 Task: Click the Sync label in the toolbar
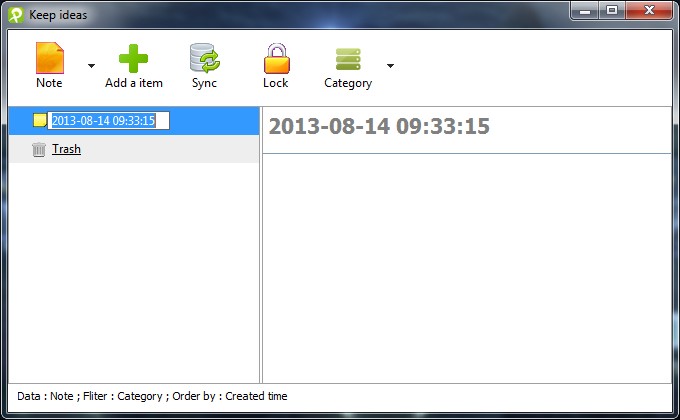(x=204, y=83)
